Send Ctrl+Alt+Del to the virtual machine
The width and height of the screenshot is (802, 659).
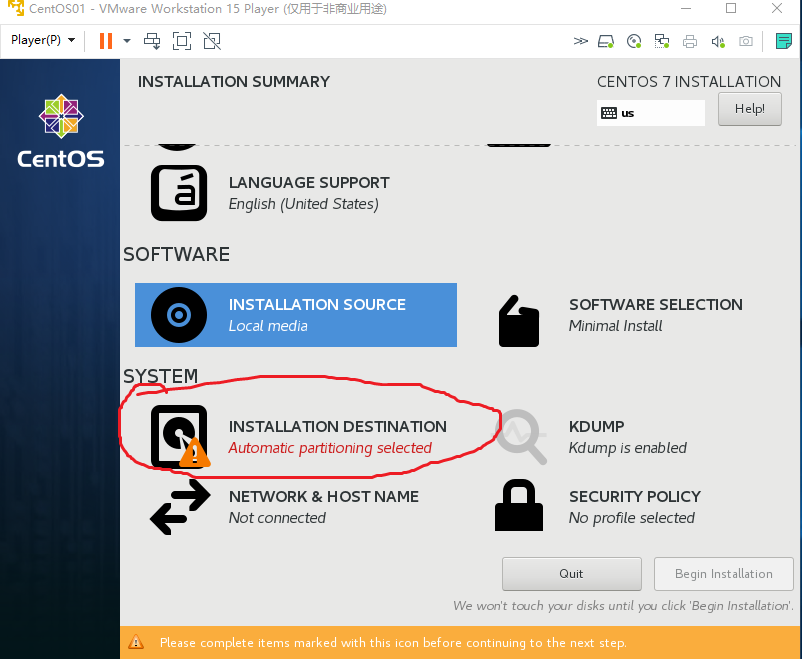pyautogui.click(x=152, y=41)
